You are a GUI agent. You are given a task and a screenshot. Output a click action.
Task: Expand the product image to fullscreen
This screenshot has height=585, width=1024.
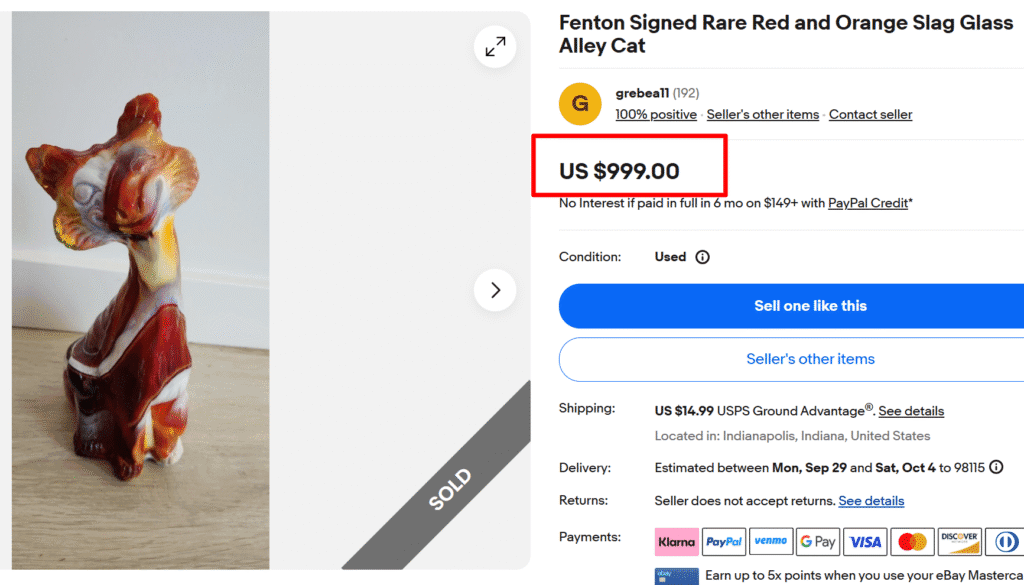pos(495,46)
